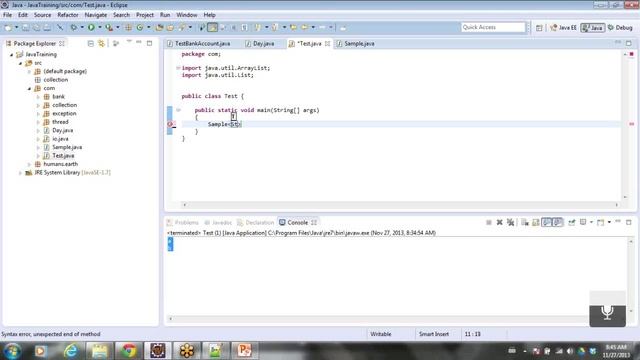Run the program with the green Run icon
Screen dimensions: 640x360
coord(91,28)
